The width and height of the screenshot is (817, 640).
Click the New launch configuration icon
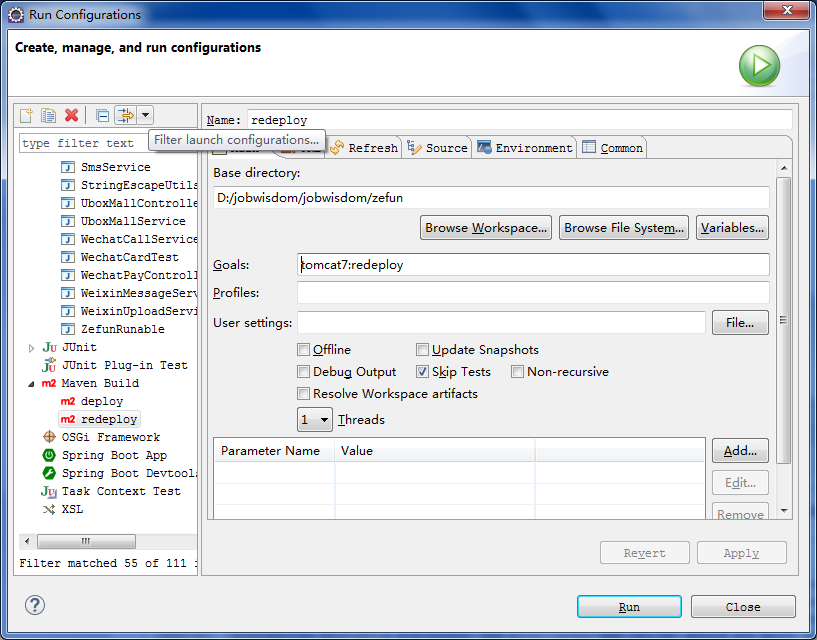coord(27,116)
